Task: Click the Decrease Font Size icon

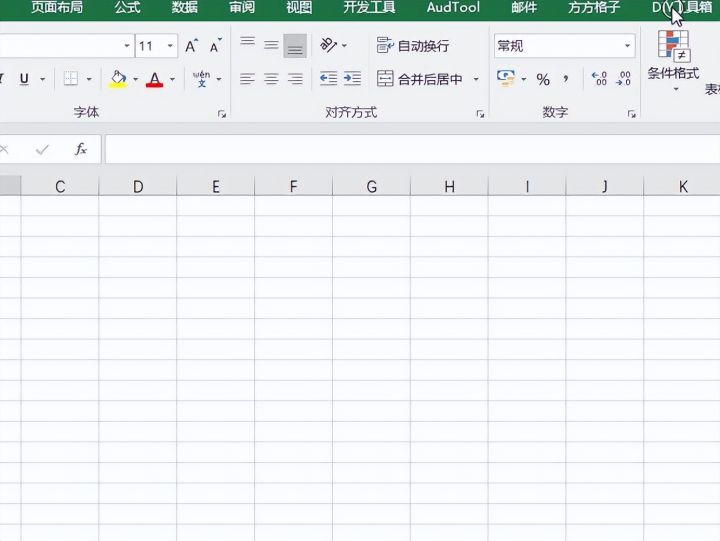Action: click(x=215, y=45)
